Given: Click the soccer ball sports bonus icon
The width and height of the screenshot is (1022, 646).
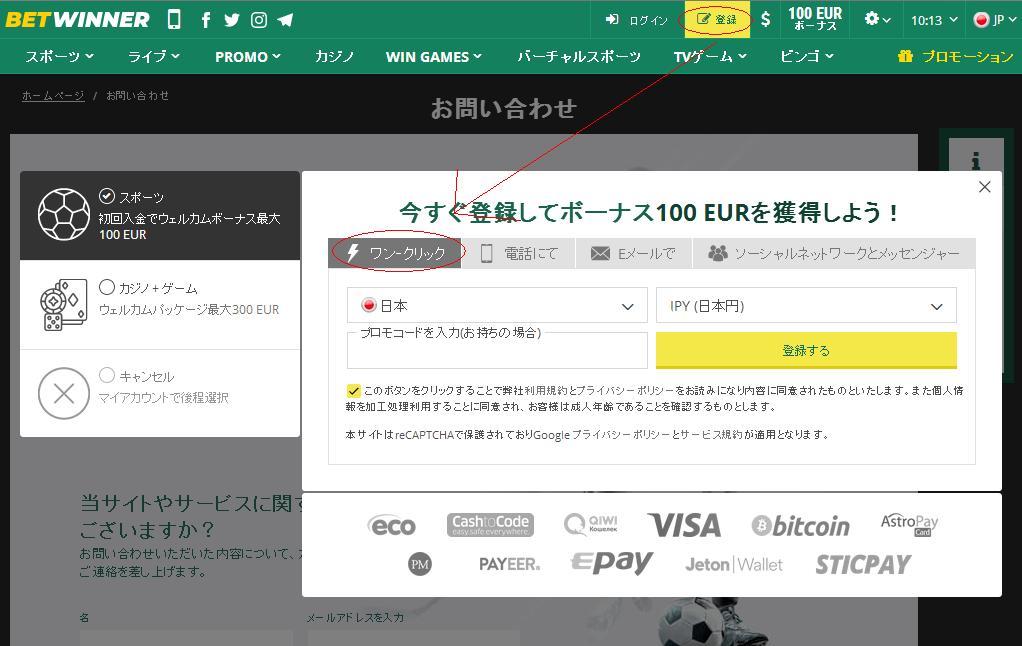Looking at the screenshot, I should click(64, 214).
